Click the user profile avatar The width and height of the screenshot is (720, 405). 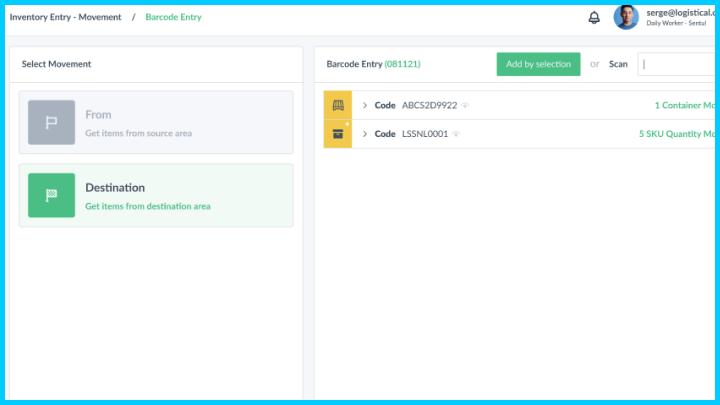[626, 17]
